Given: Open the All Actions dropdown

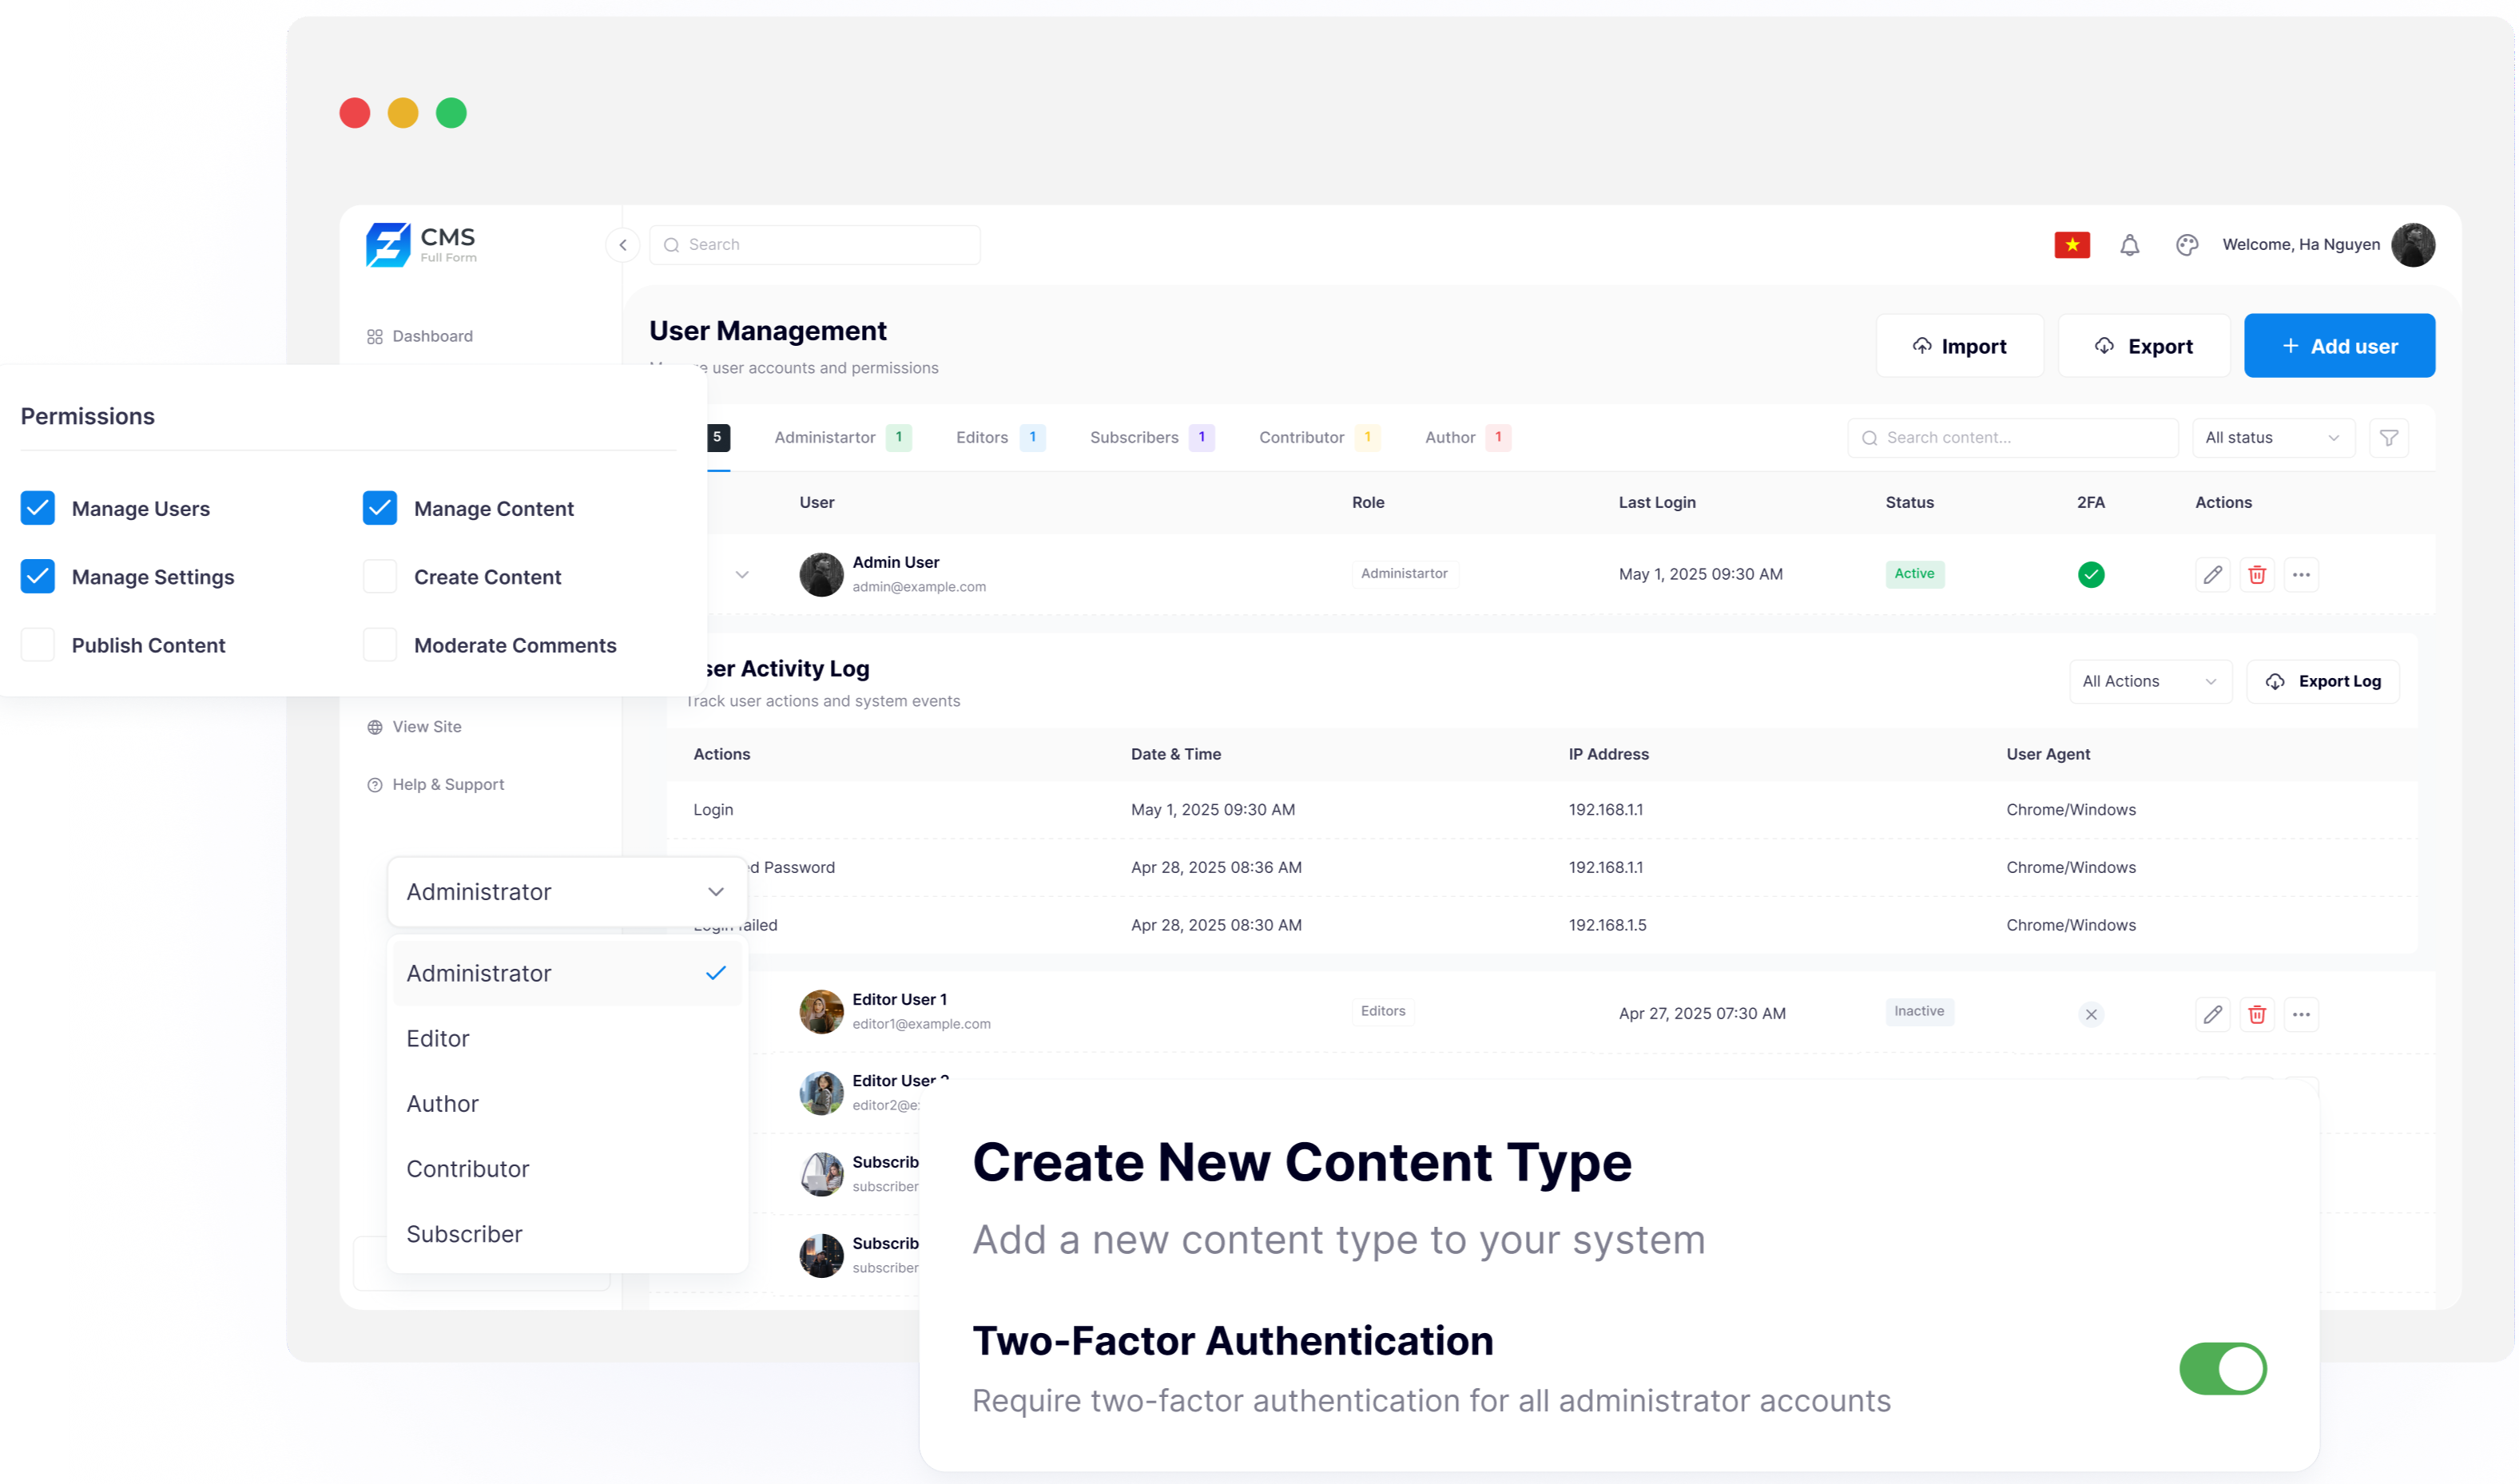Looking at the screenshot, I should [2150, 682].
